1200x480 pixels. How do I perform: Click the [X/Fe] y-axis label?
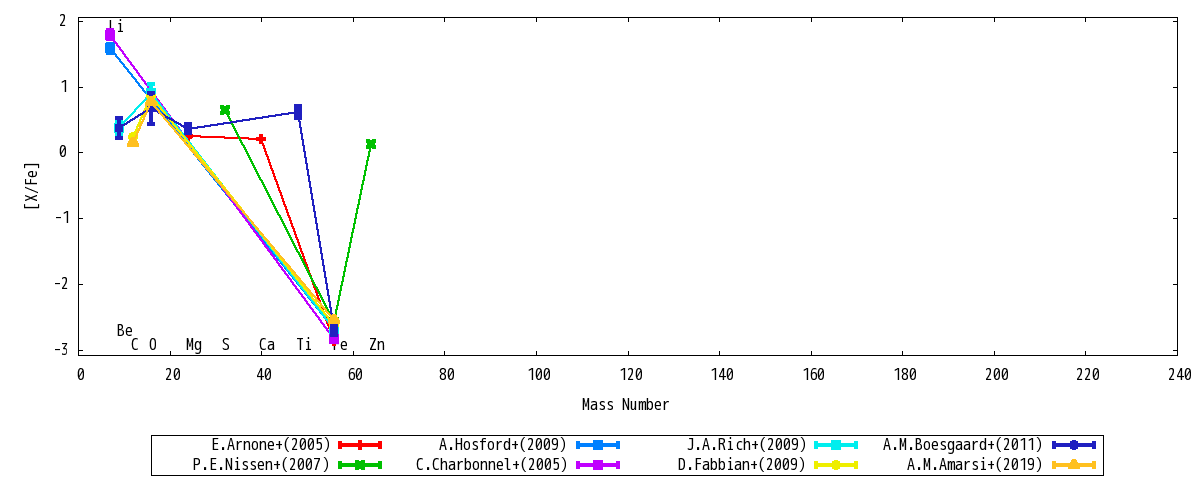[x=32, y=185]
